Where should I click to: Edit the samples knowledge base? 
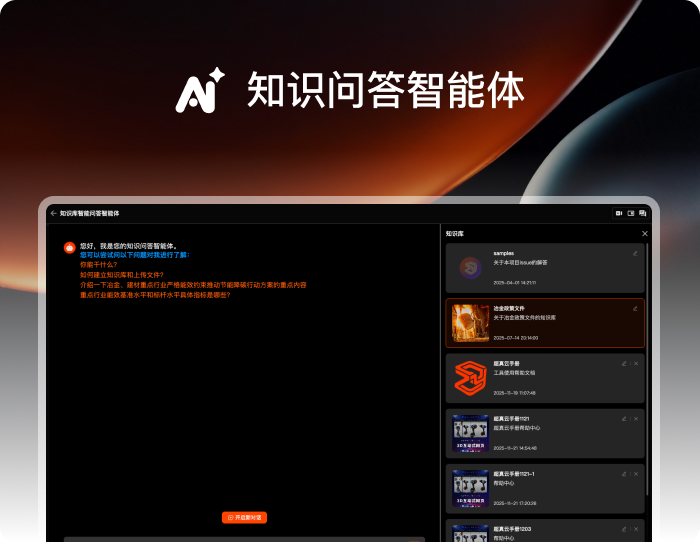coord(635,253)
